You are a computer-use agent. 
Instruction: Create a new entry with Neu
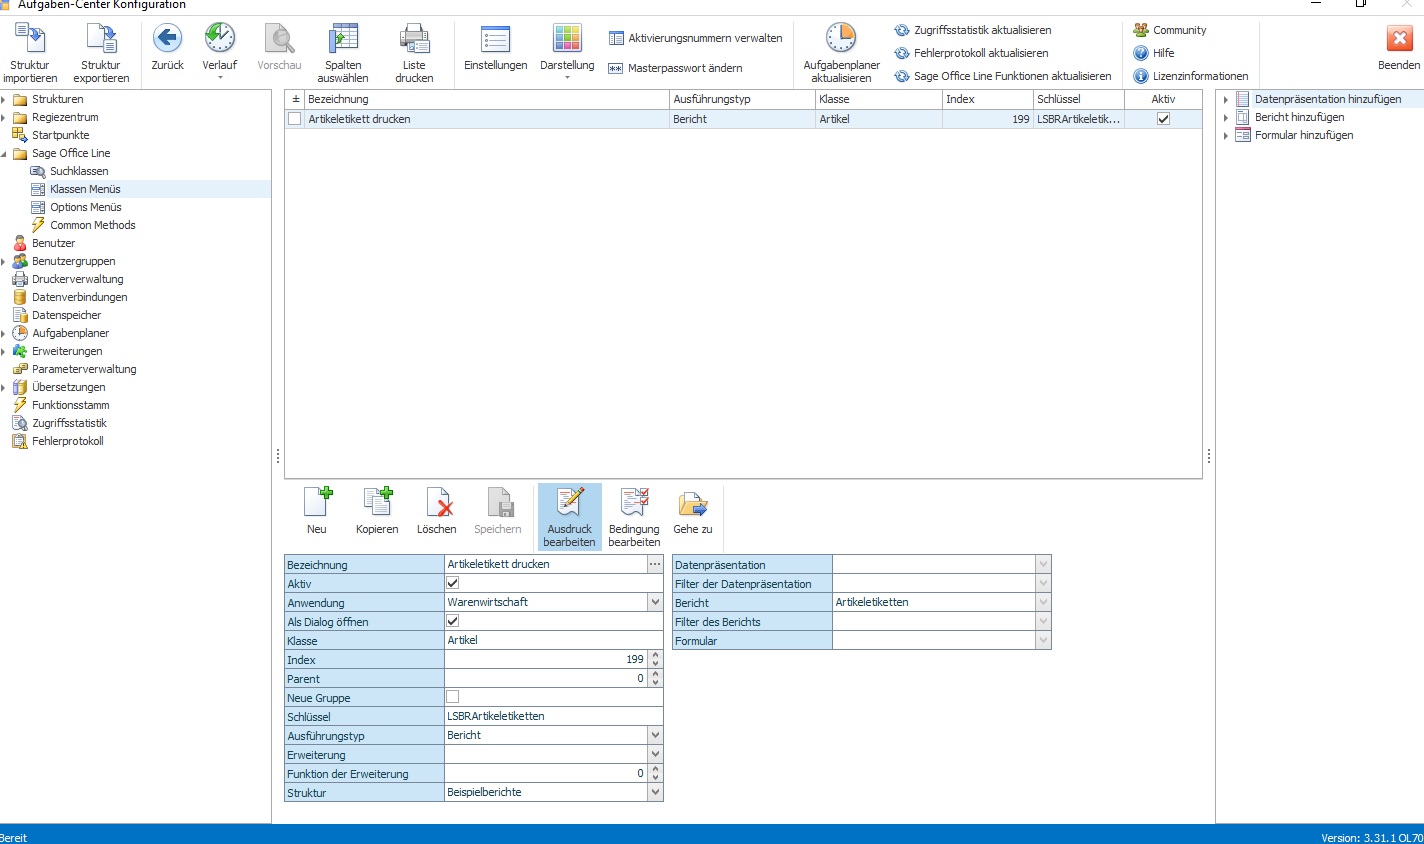click(317, 510)
